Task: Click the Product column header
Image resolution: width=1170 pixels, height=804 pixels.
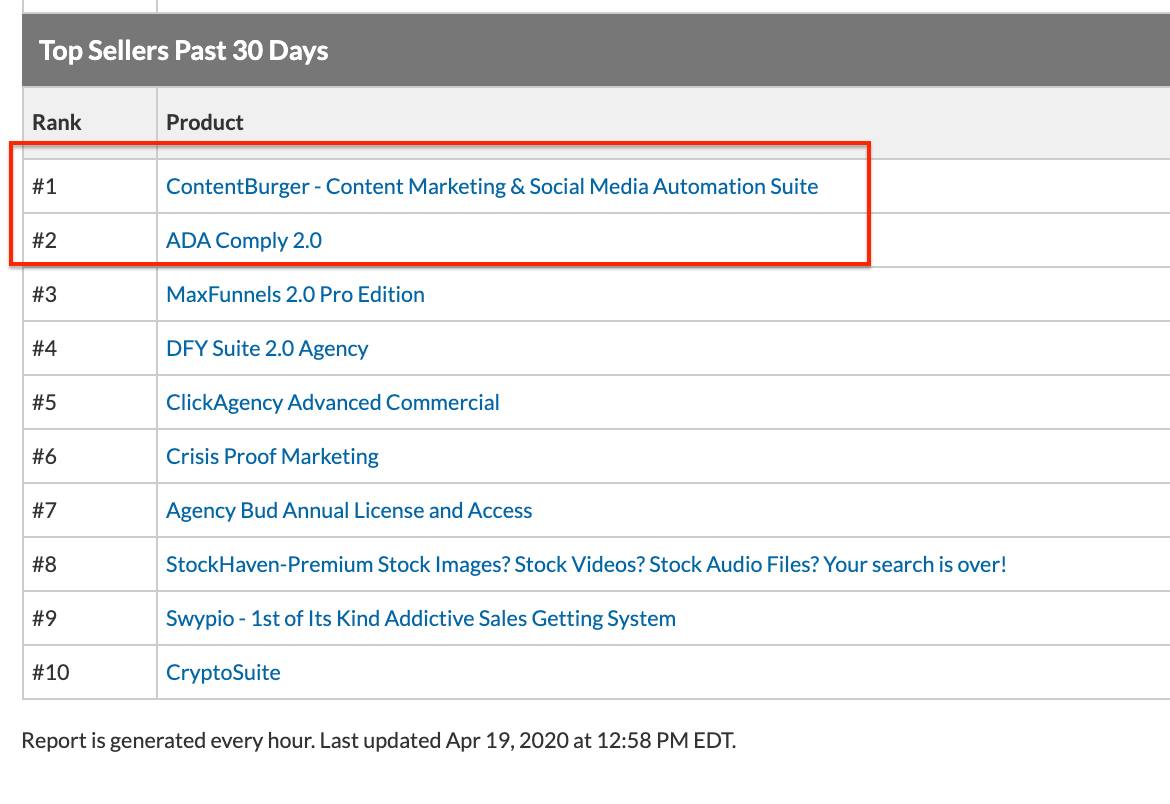Action: [x=205, y=122]
